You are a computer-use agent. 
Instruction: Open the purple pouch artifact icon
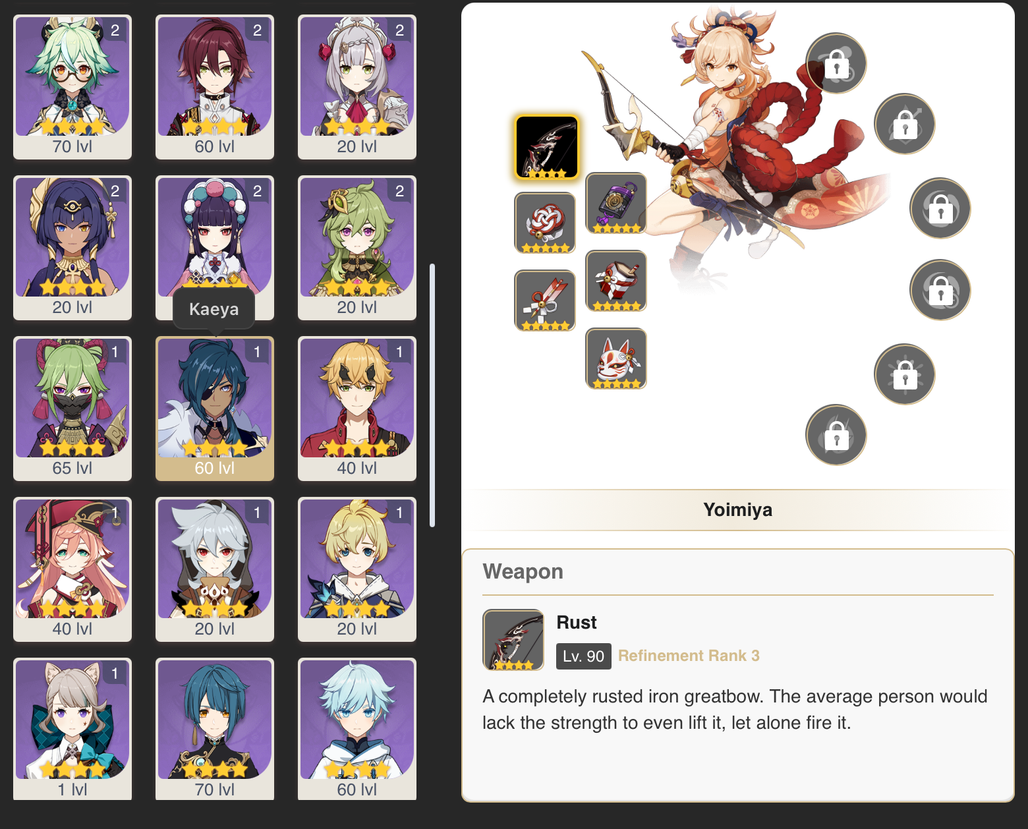[x=616, y=203]
